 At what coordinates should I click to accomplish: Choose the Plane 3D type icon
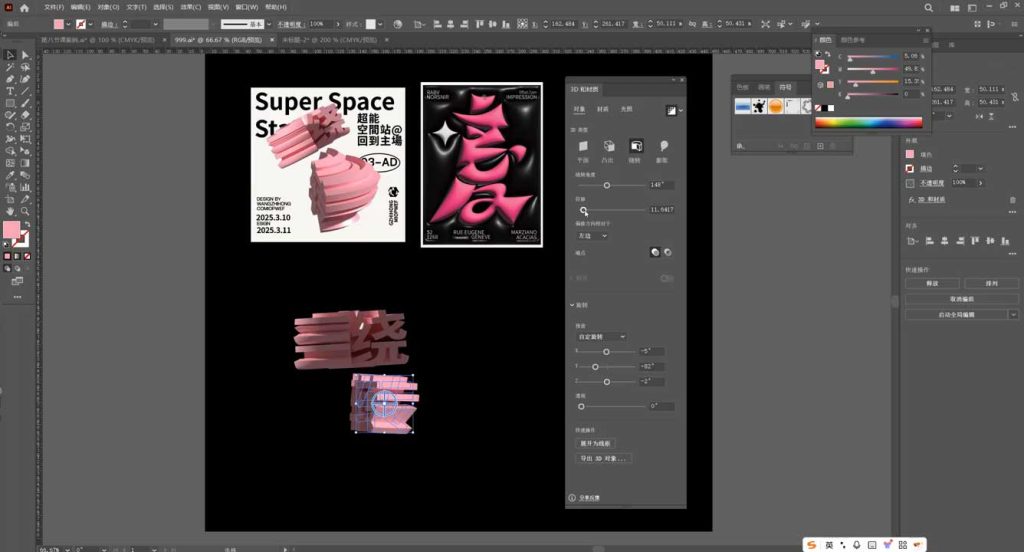(583, 146)
